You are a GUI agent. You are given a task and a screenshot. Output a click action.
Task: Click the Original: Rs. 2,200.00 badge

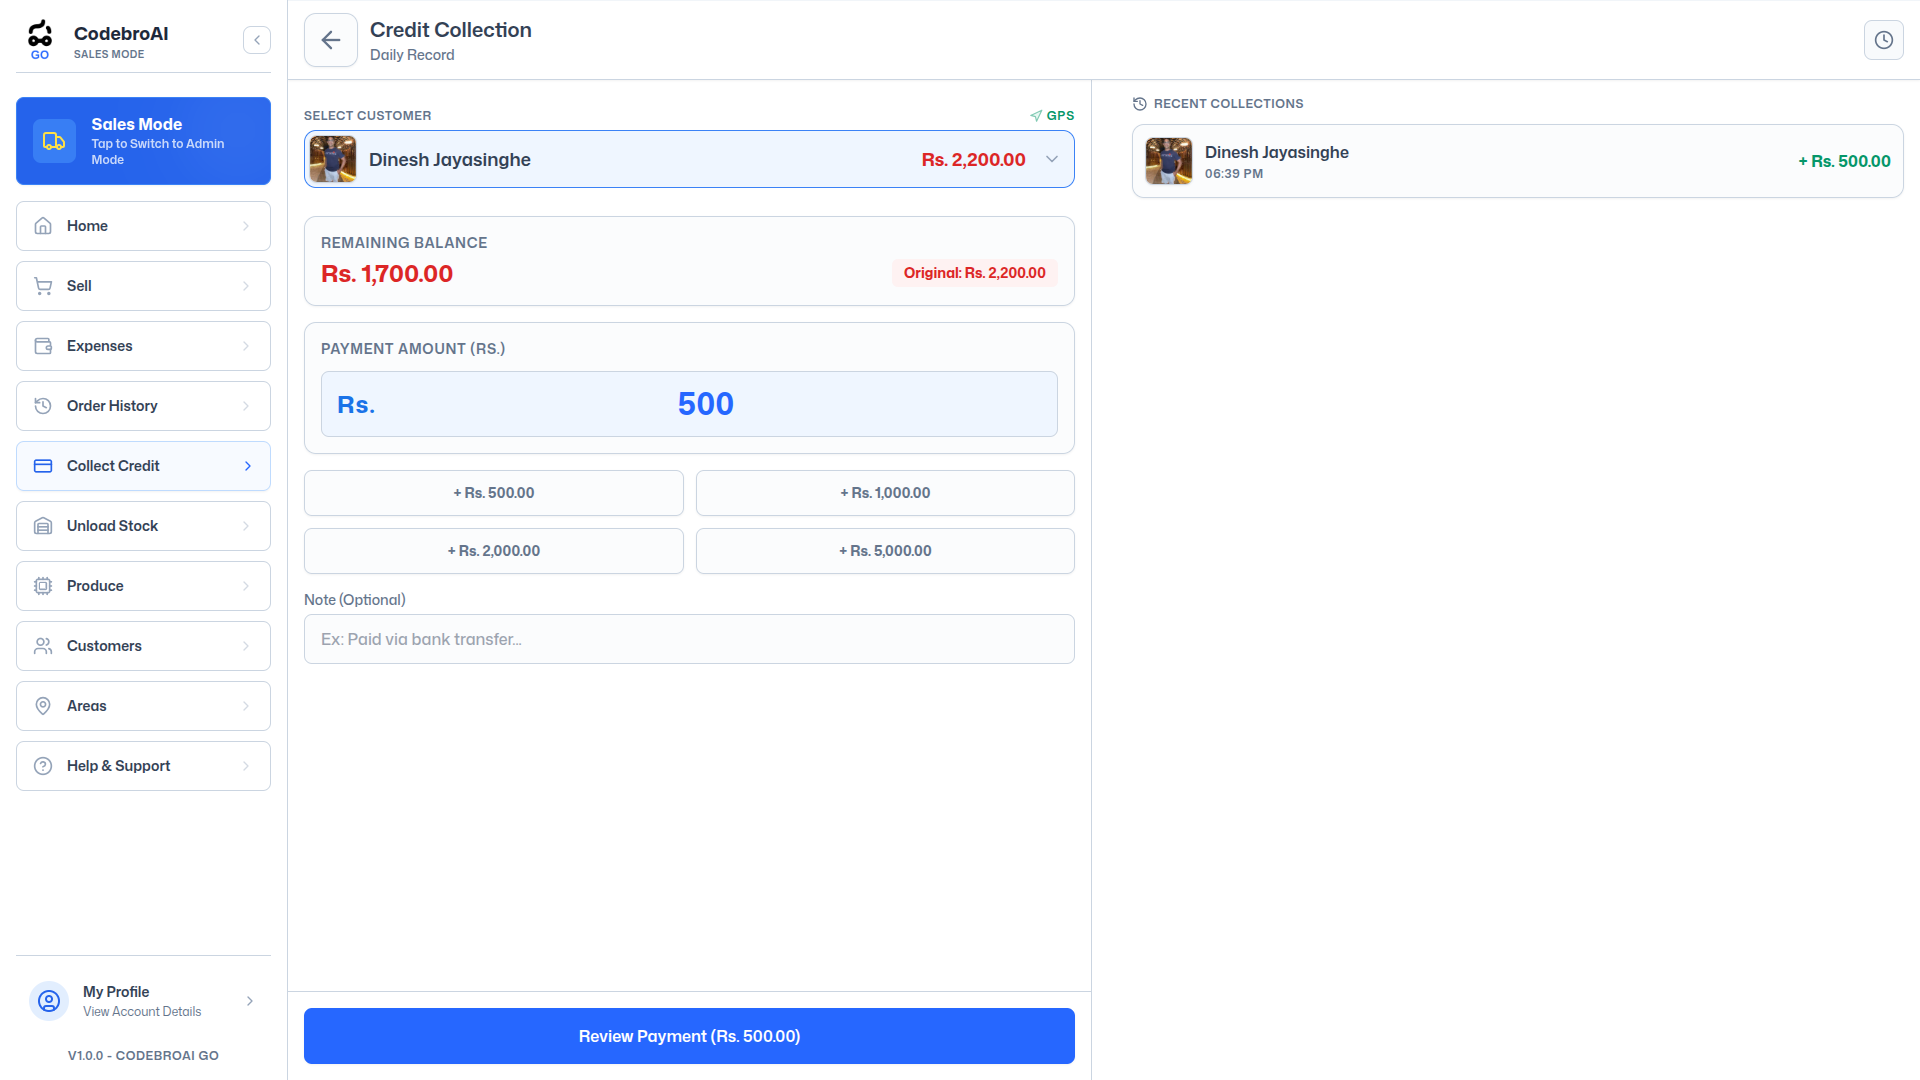[974, 273]
